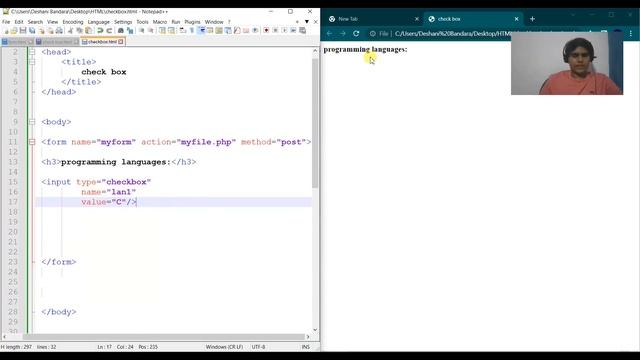Open Find with the binoculars icon
The height and width of the screenshot is (360, 640).
click(121, 31)
